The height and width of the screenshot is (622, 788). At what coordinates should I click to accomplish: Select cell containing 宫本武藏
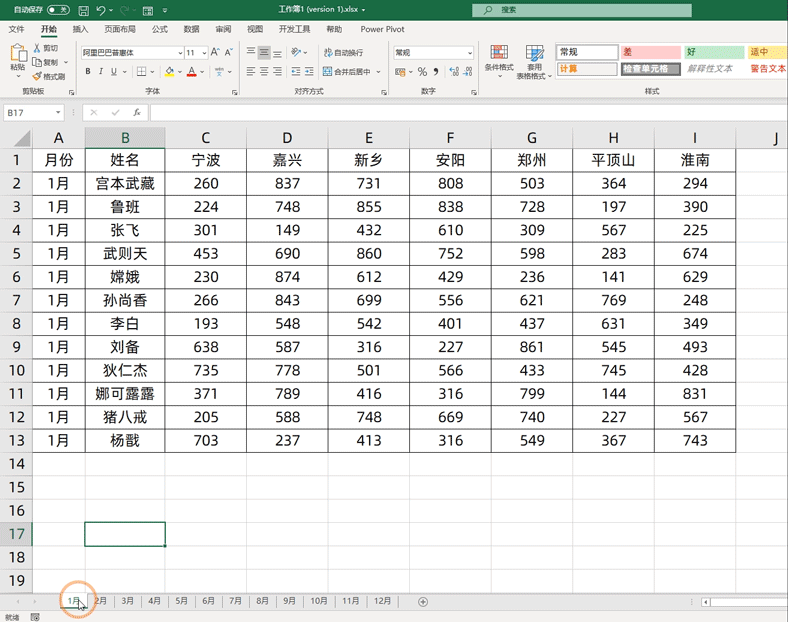click(125, 184)
